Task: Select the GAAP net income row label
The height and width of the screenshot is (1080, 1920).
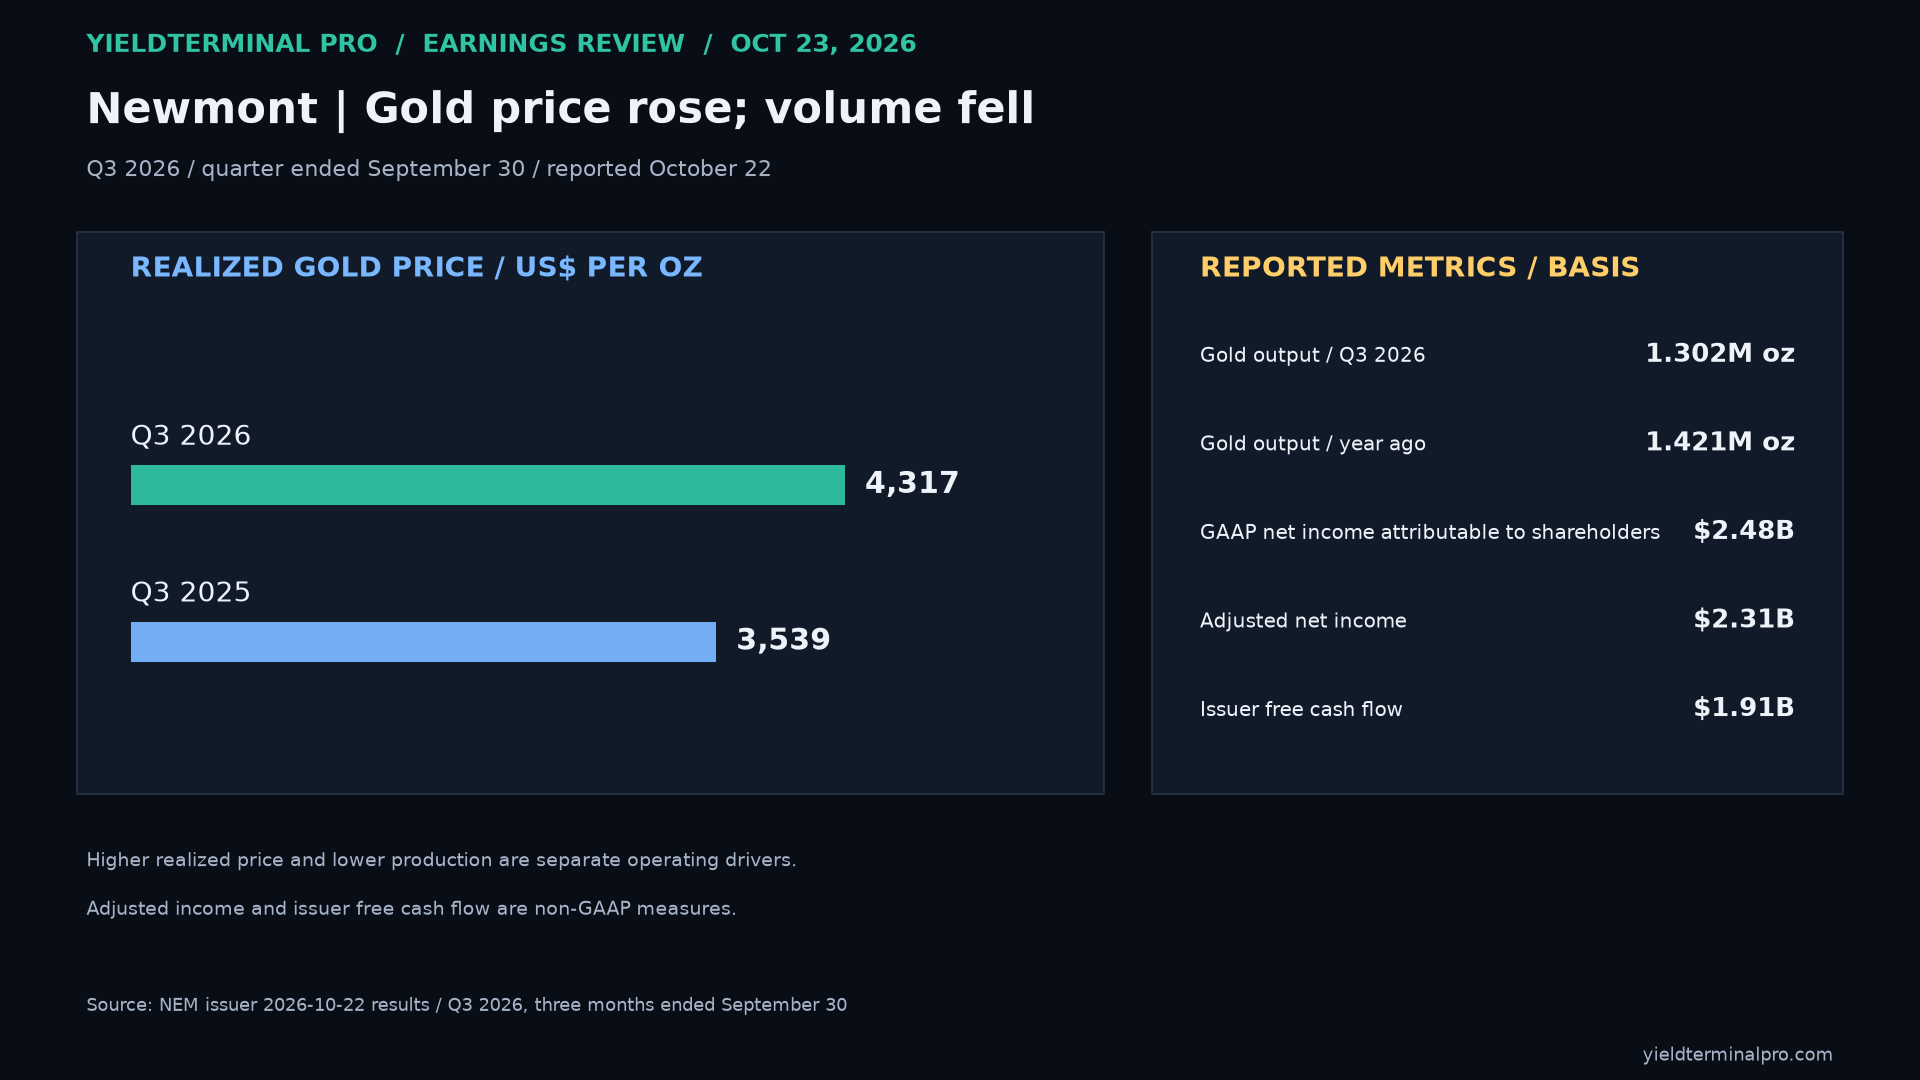Action: tap(1430, 532)
